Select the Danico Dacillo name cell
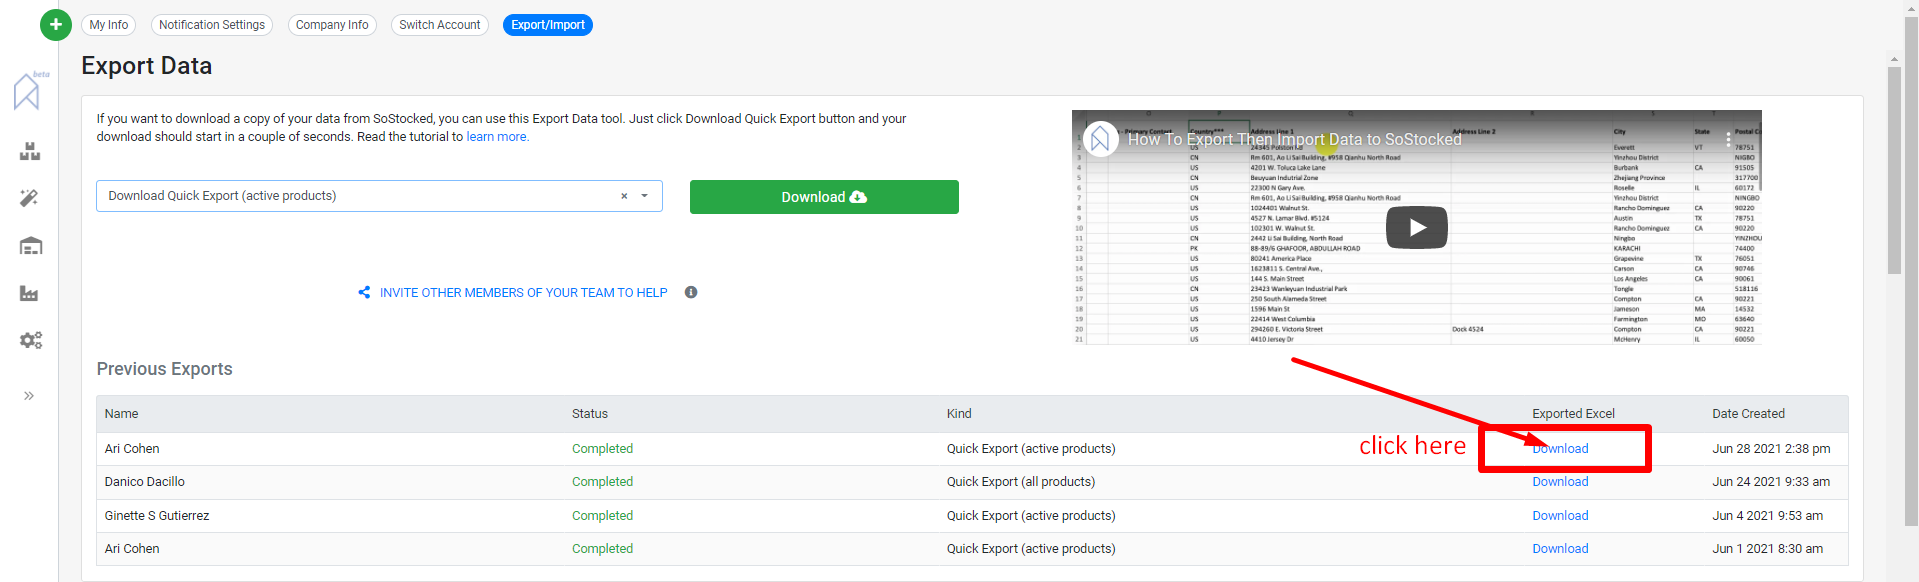 [x=145, y=482]
